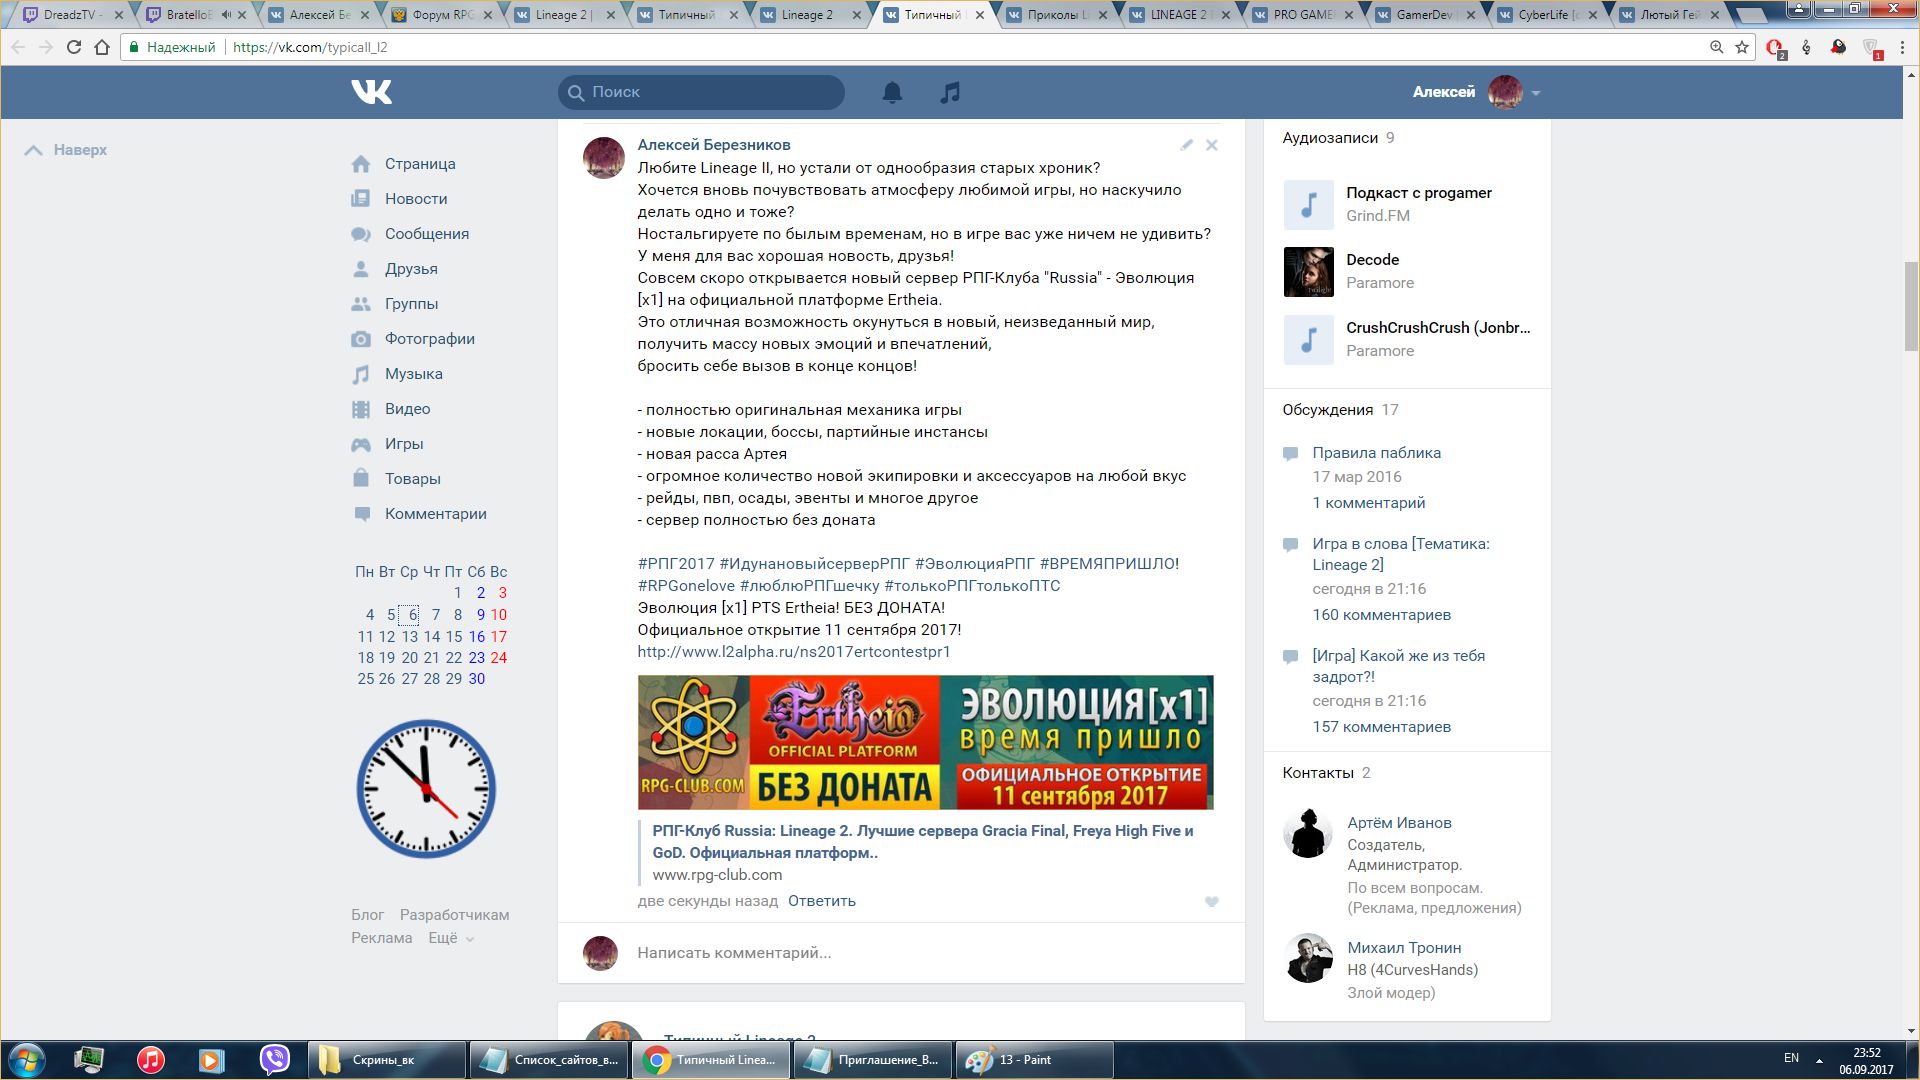Open Chrome window Типичный Linea... in taskbar
1920x1080 pixels.
711,1060
